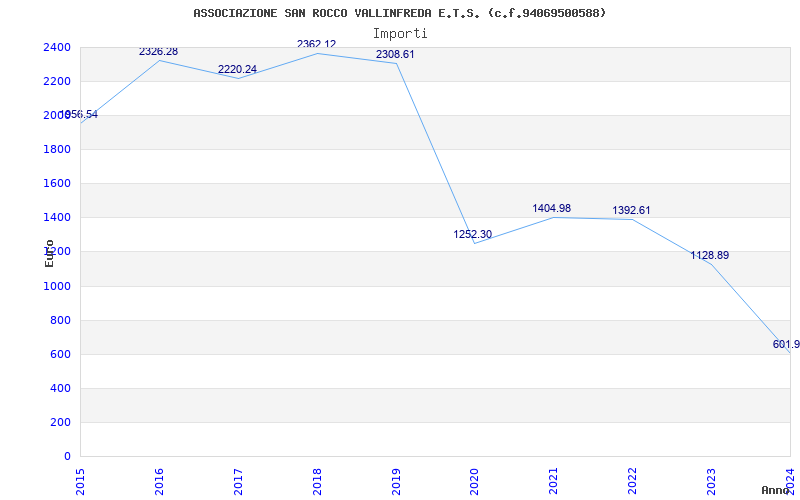The image size is (800, 500).
Task: Click the 2016 x-axis year label
Action: 159,481
